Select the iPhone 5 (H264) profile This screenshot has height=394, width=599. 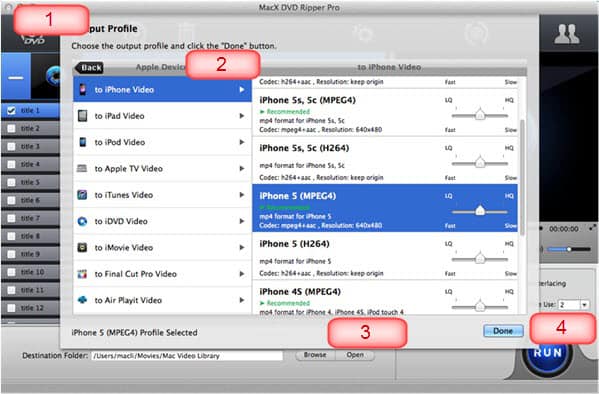(385, 256)
